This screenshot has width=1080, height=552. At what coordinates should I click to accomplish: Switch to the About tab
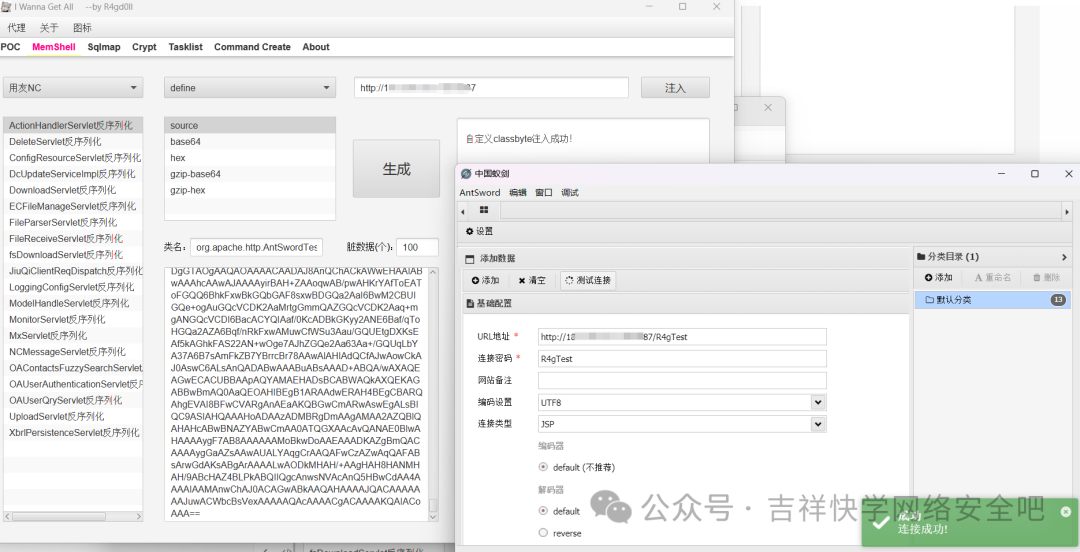click(315, 47)
